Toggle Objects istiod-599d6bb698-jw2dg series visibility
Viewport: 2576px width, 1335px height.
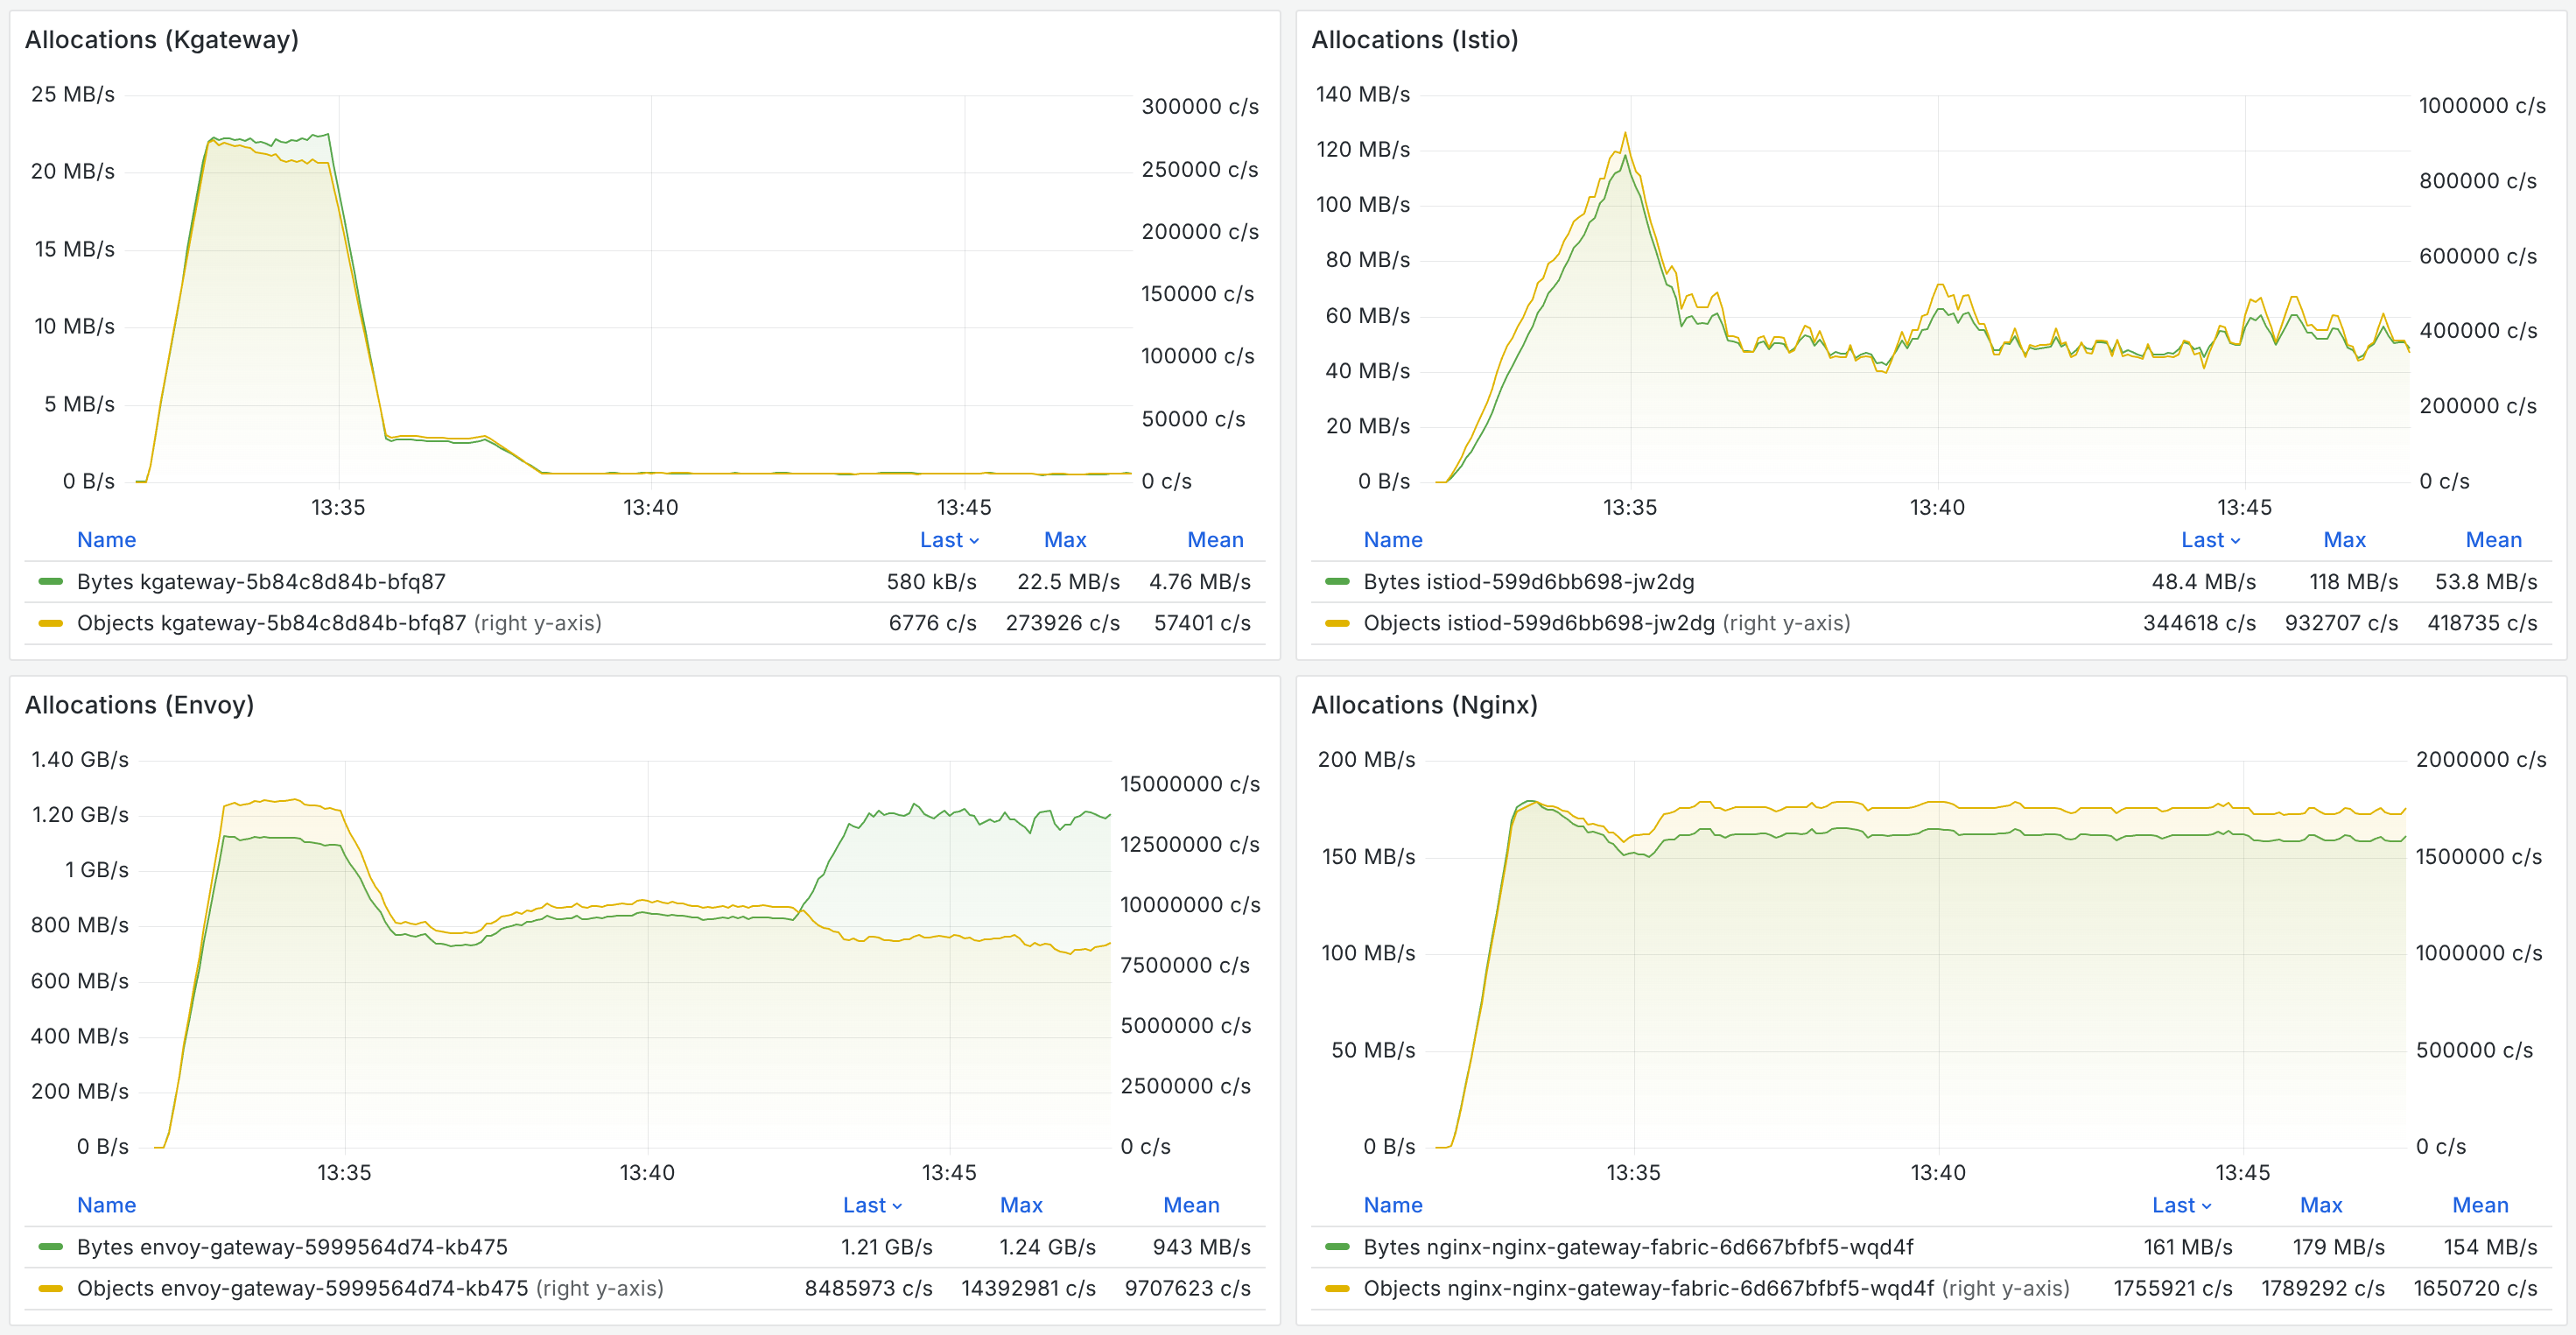pos(1538,623)
